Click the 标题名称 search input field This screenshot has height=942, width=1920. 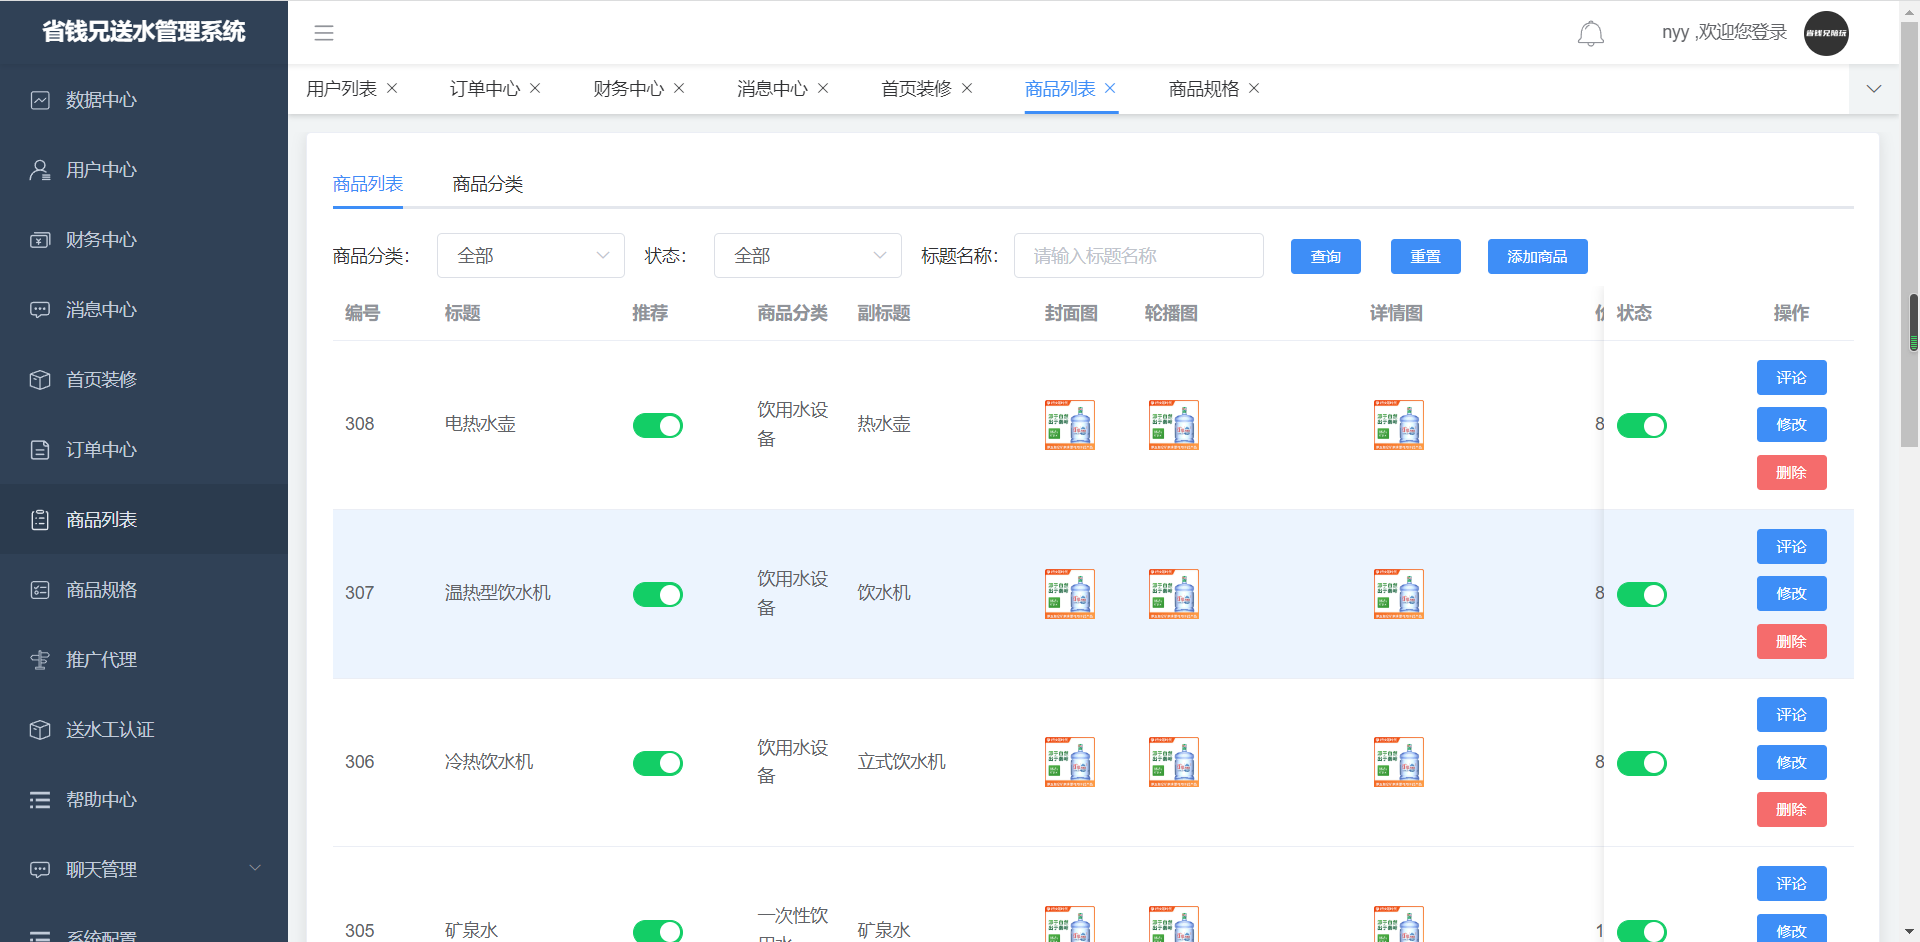1138,256
